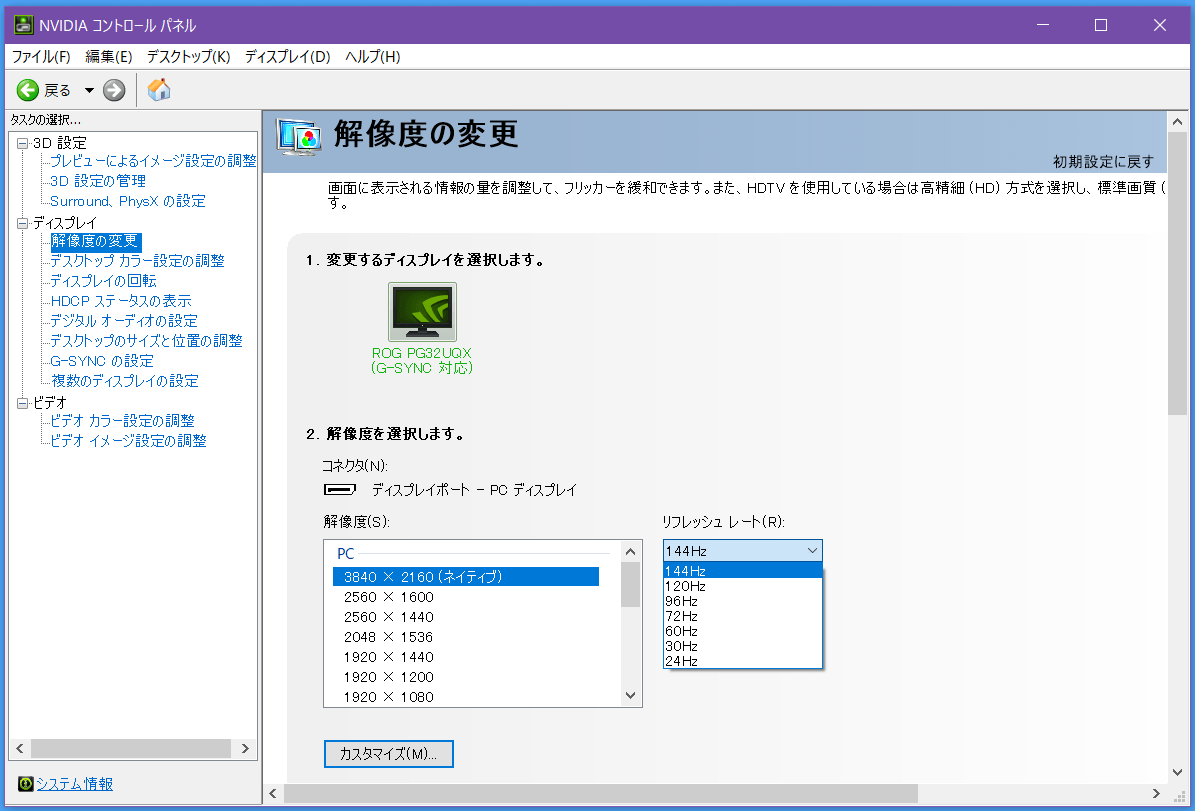Open 編集(E) menu

(109, 56)
